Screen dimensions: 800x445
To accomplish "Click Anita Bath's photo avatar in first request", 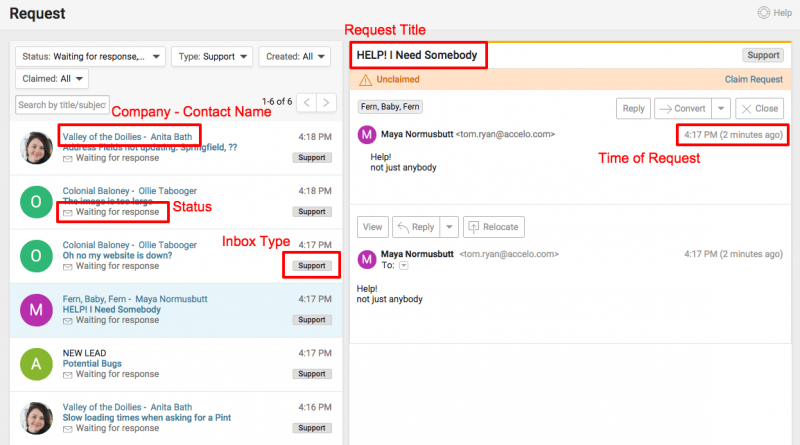I will point(37,147).
